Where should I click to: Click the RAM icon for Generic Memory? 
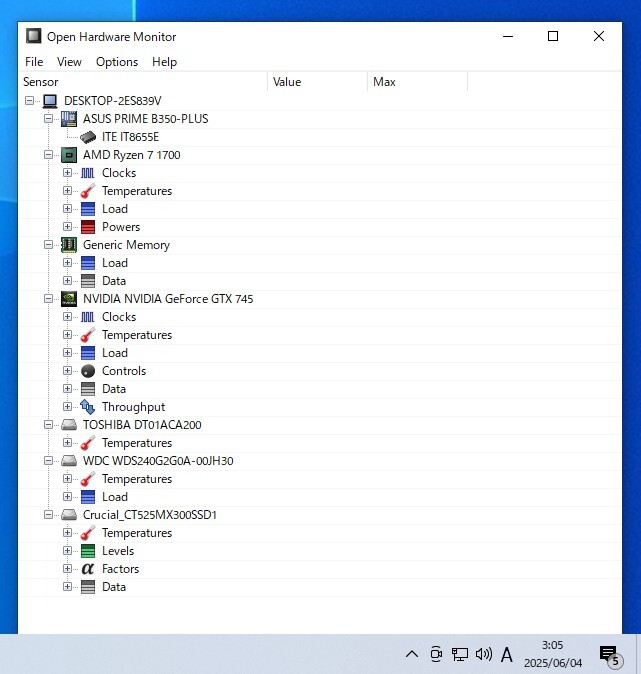coord(69,245)
